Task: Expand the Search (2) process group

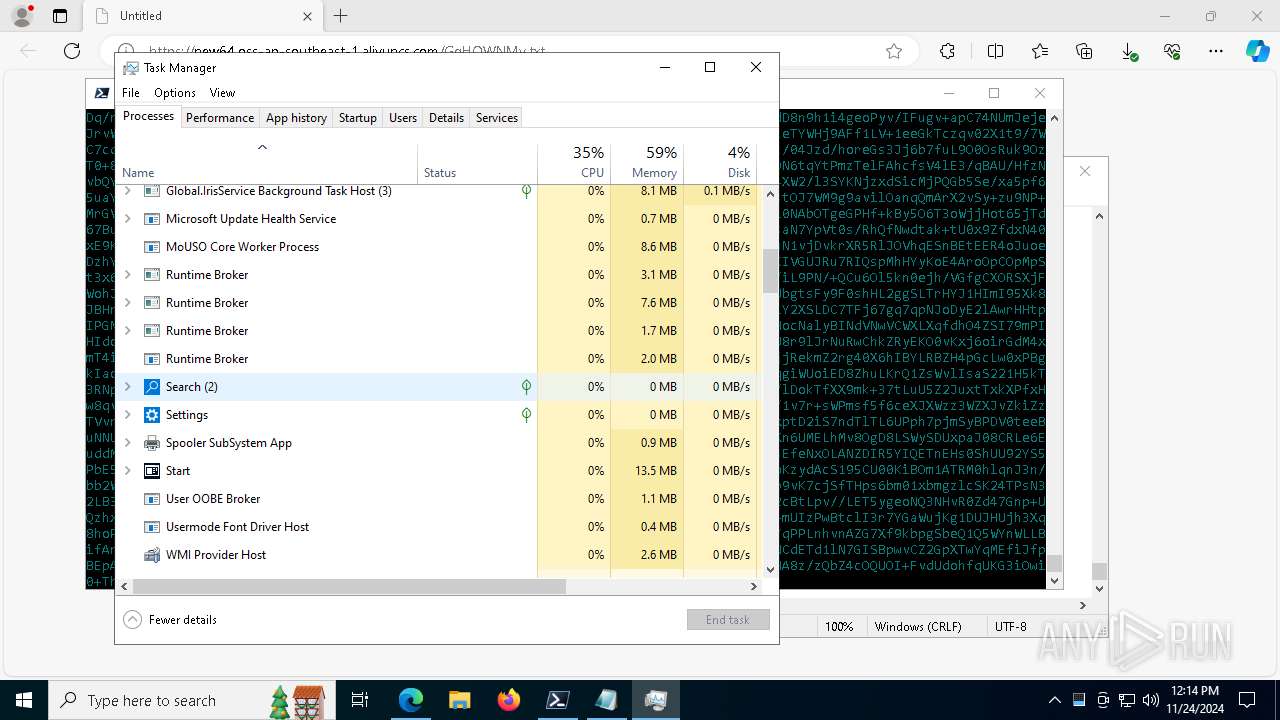Action: click(127, 387)
